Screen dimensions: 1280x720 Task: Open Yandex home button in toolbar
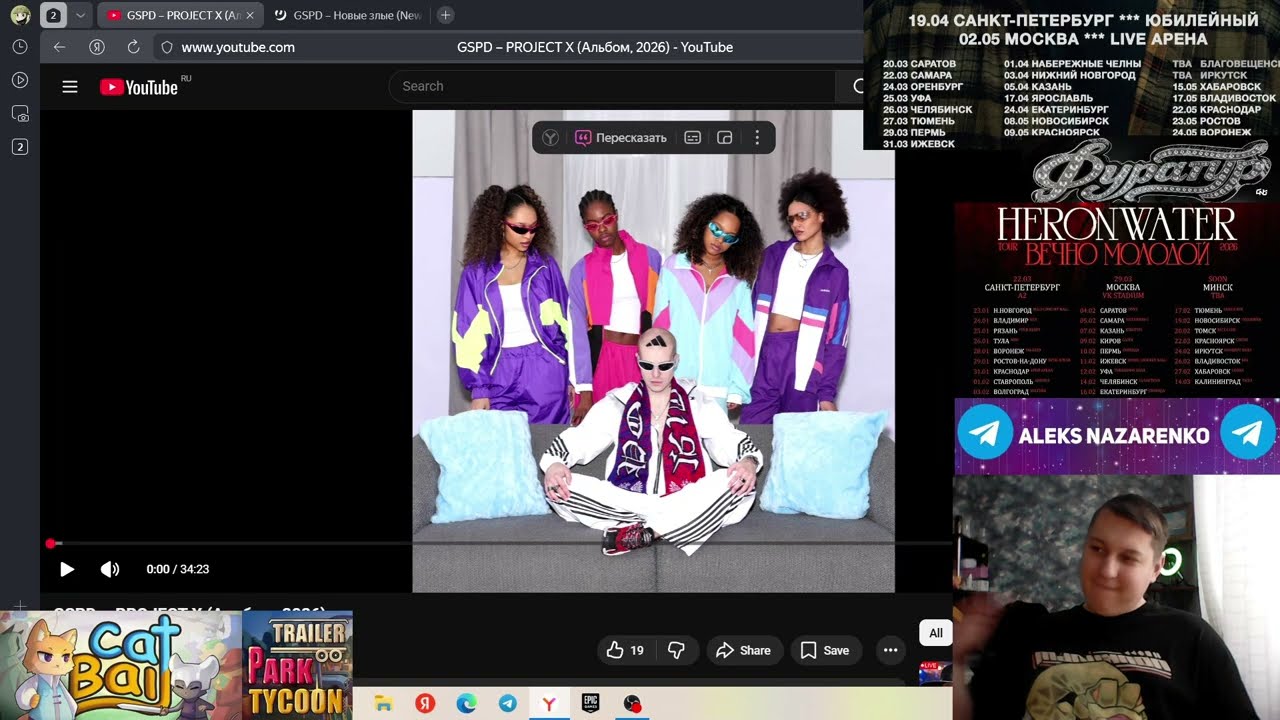pos(97,47)
